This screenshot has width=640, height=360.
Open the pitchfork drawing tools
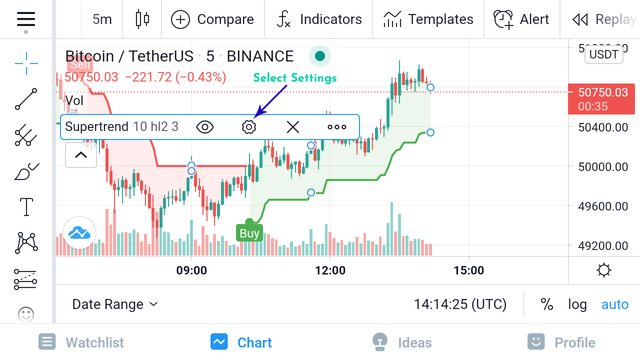(x=26, y=135)
